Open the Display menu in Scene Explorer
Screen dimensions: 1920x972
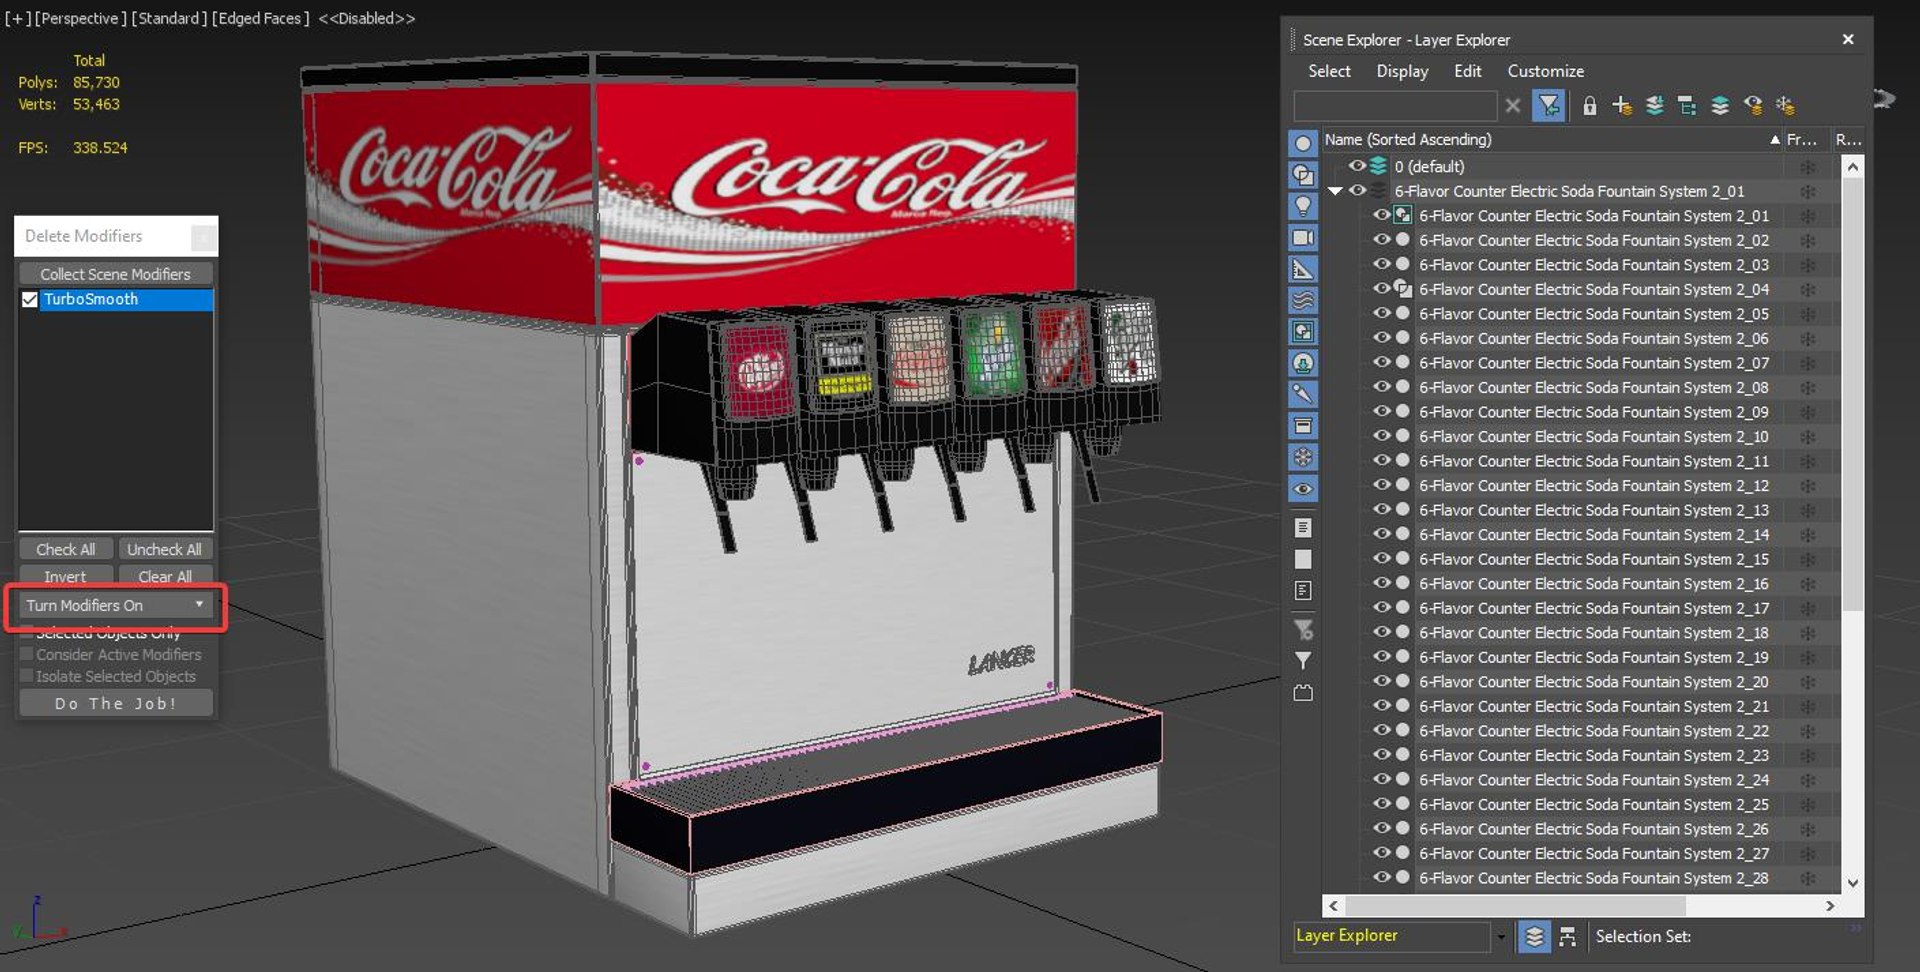[1402, 71]
